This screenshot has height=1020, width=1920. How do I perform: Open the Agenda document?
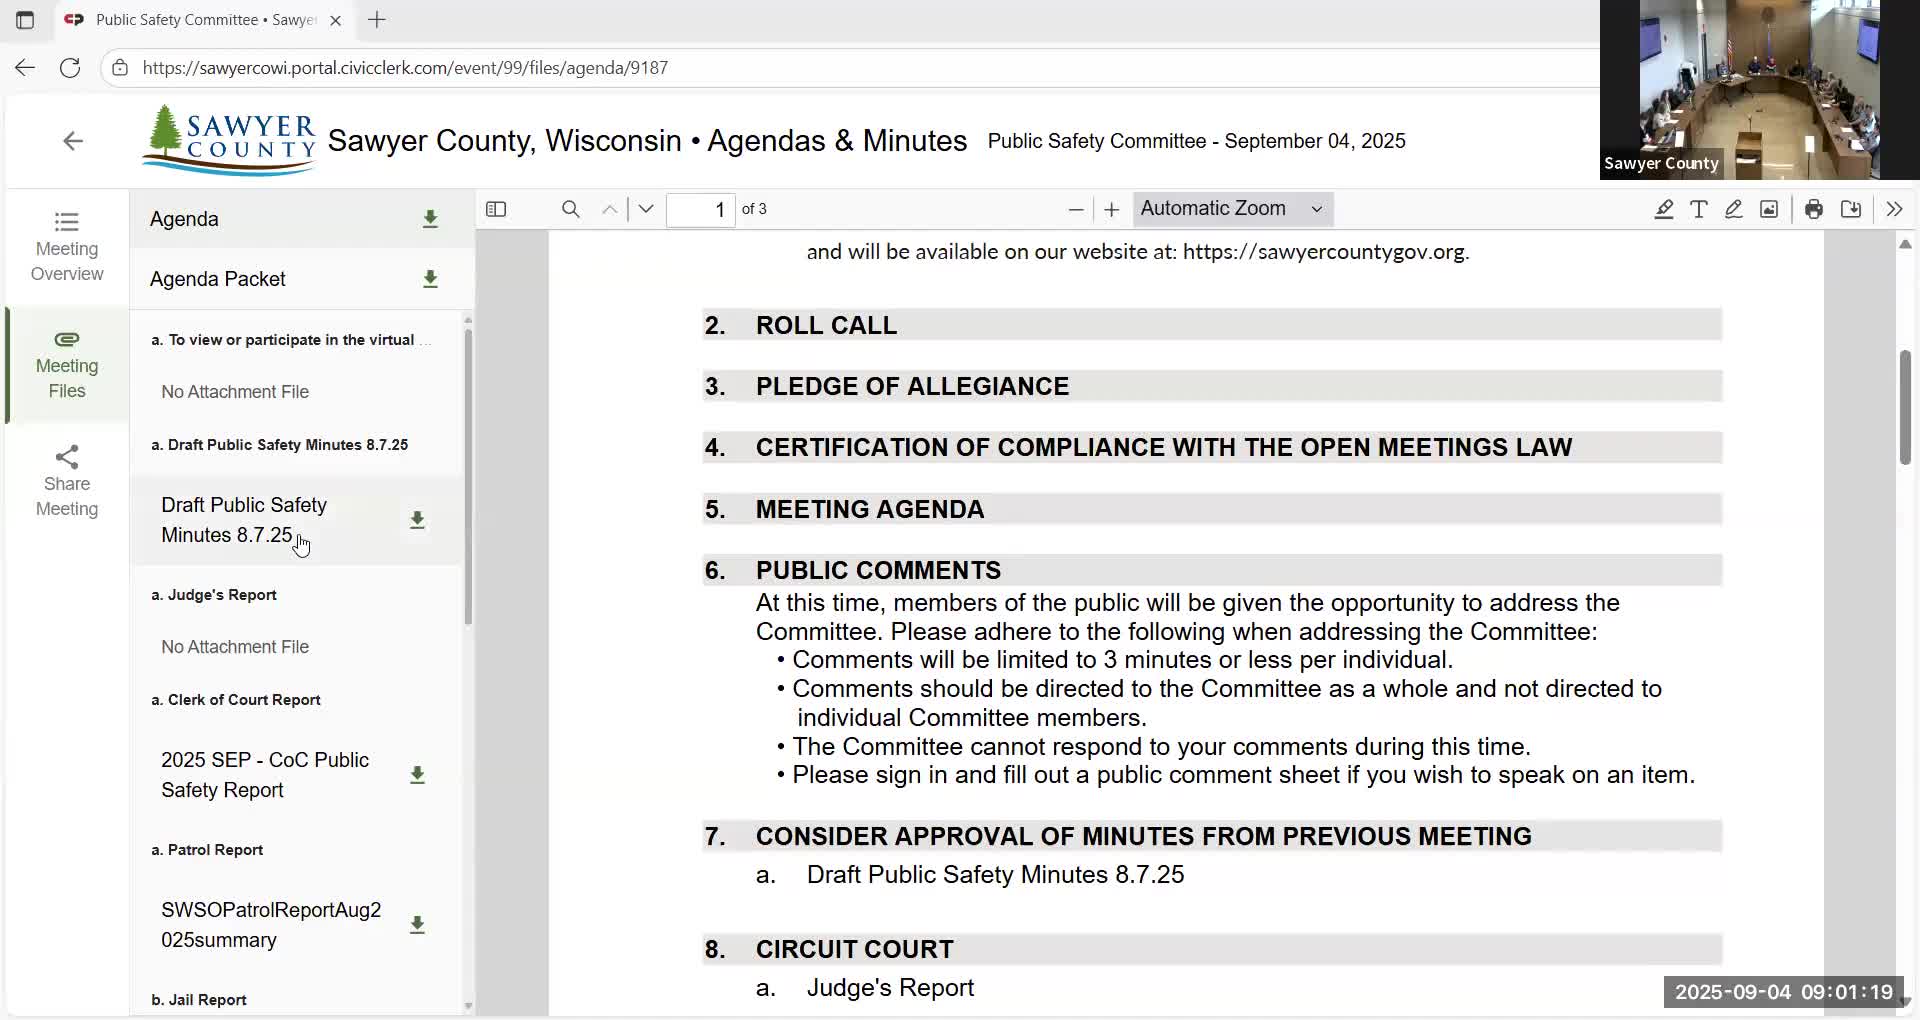184,219
